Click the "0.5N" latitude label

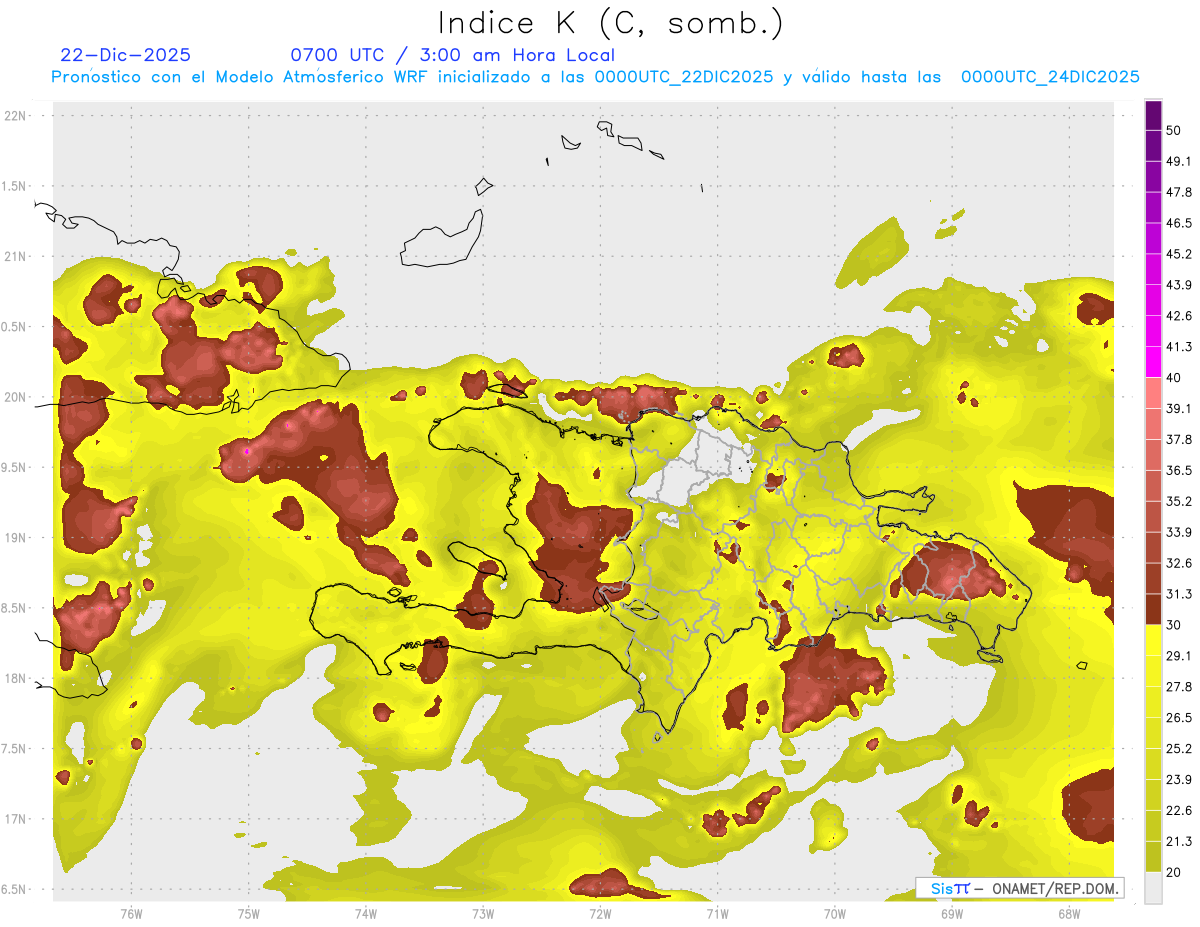[x=15, y=327]
